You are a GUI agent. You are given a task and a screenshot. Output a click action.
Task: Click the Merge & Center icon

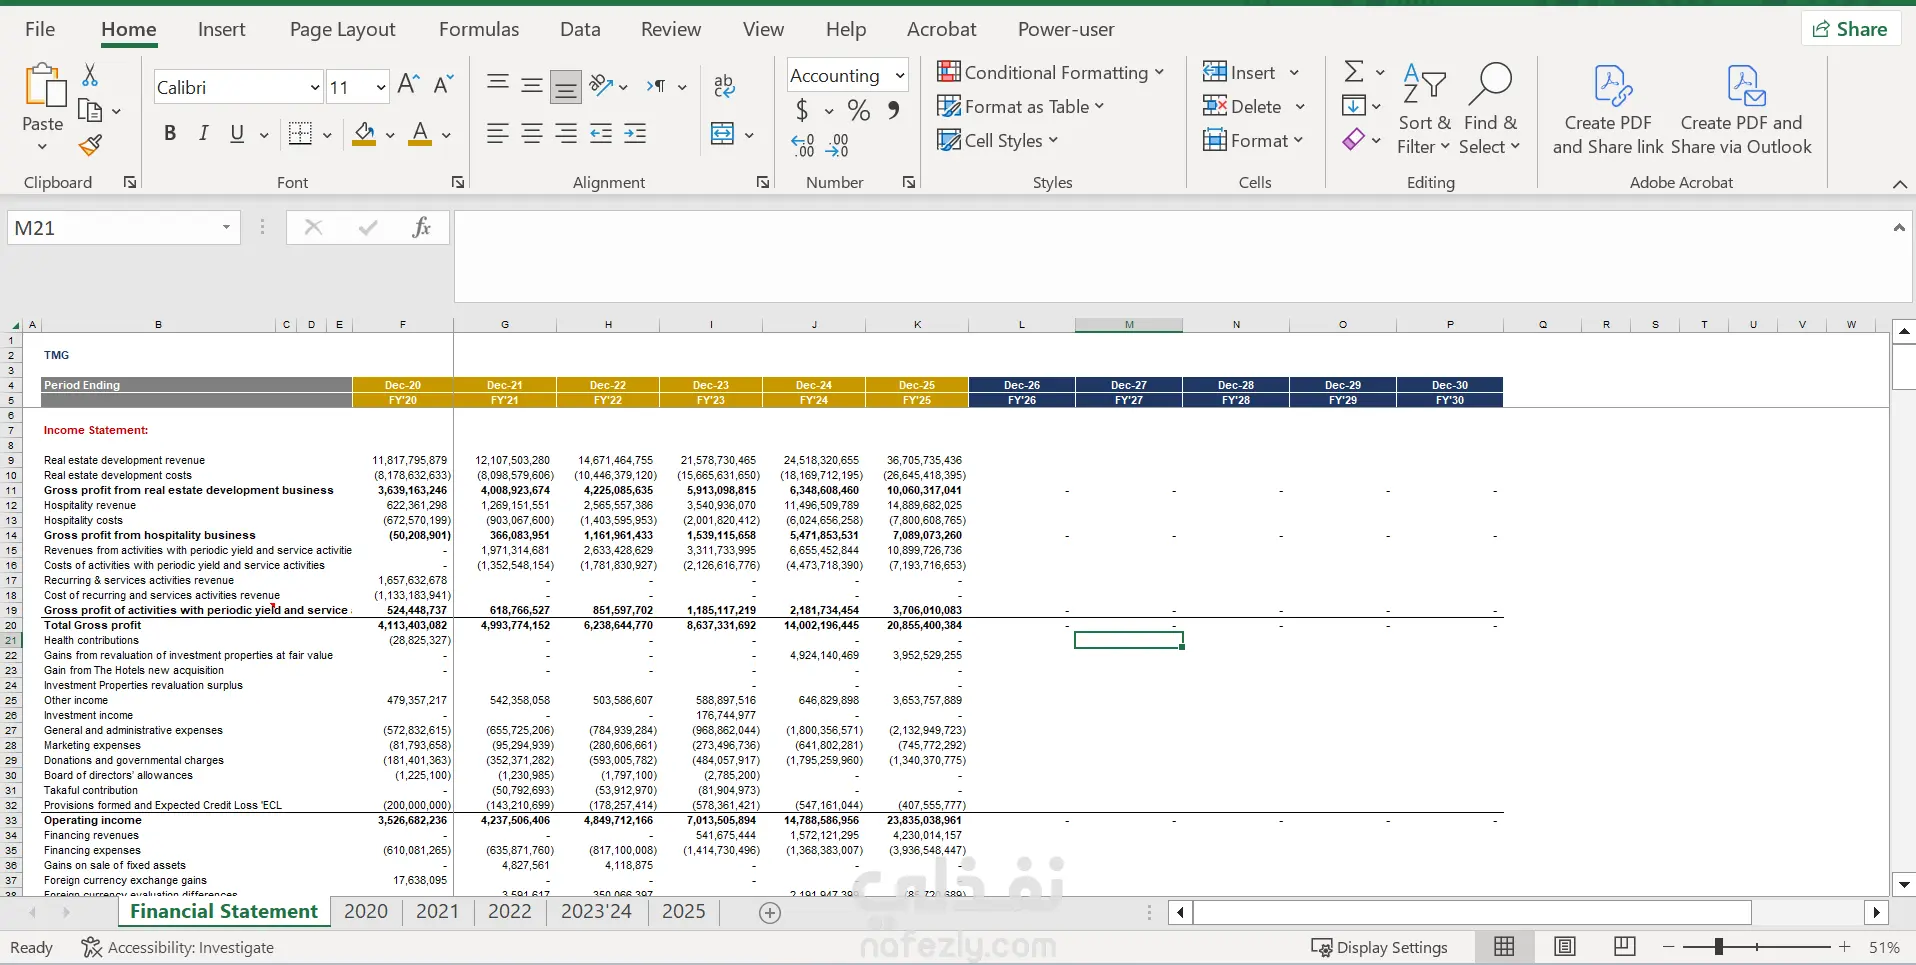coord(722,134)
